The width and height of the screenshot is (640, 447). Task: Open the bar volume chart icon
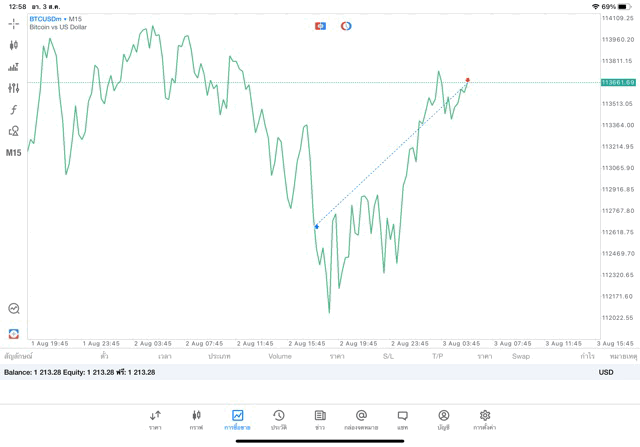(x=14, y=67)
